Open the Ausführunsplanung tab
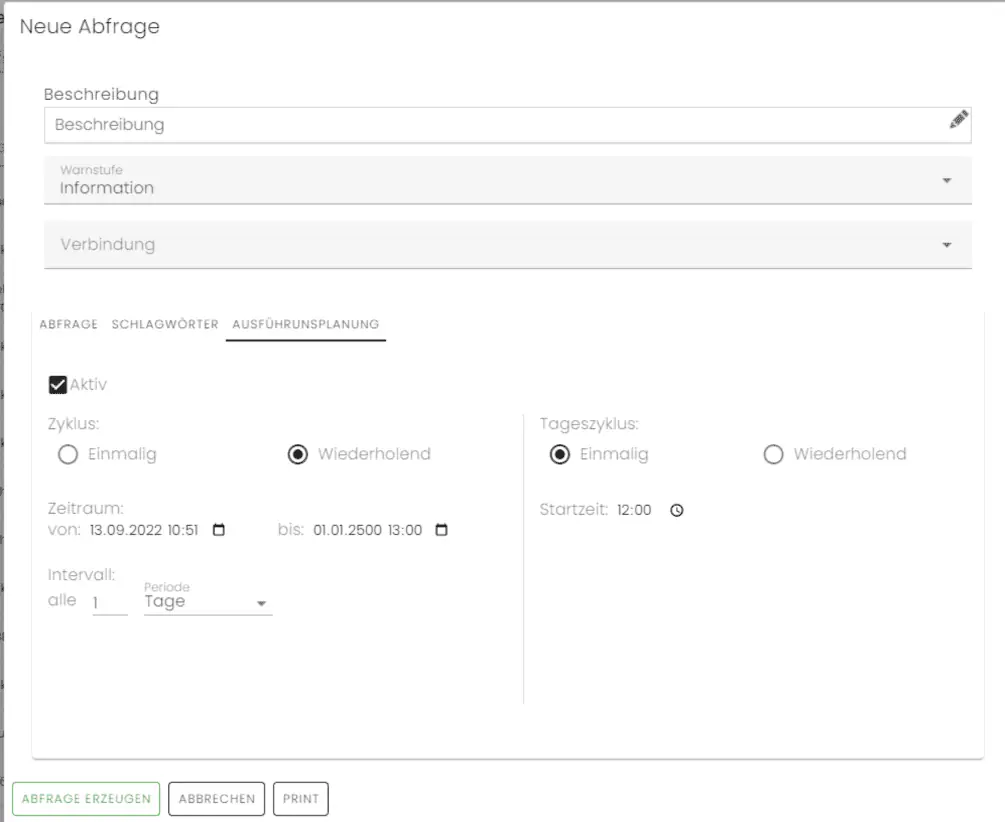 tap(305, 324)
